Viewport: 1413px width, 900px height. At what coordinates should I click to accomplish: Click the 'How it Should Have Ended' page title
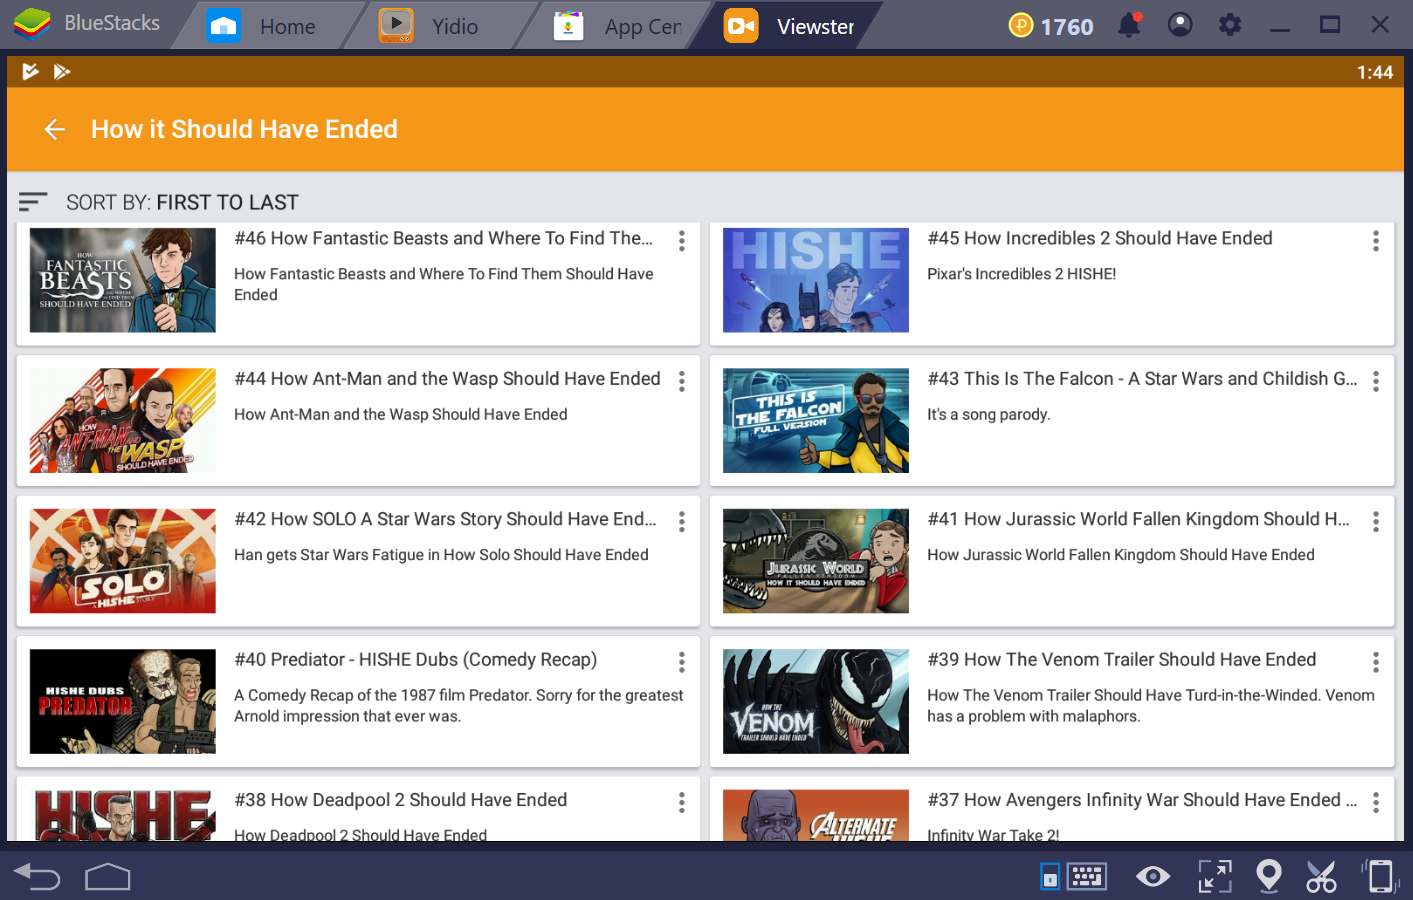[244, 129]
